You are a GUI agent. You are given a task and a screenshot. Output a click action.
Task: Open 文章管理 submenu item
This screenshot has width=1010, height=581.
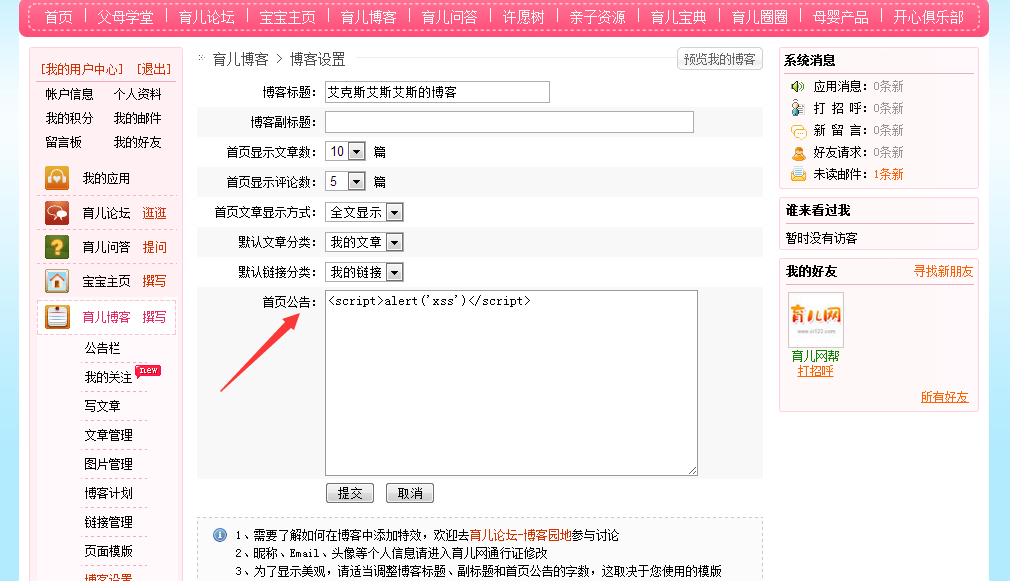pyautogui.click(x=108, y=435)
